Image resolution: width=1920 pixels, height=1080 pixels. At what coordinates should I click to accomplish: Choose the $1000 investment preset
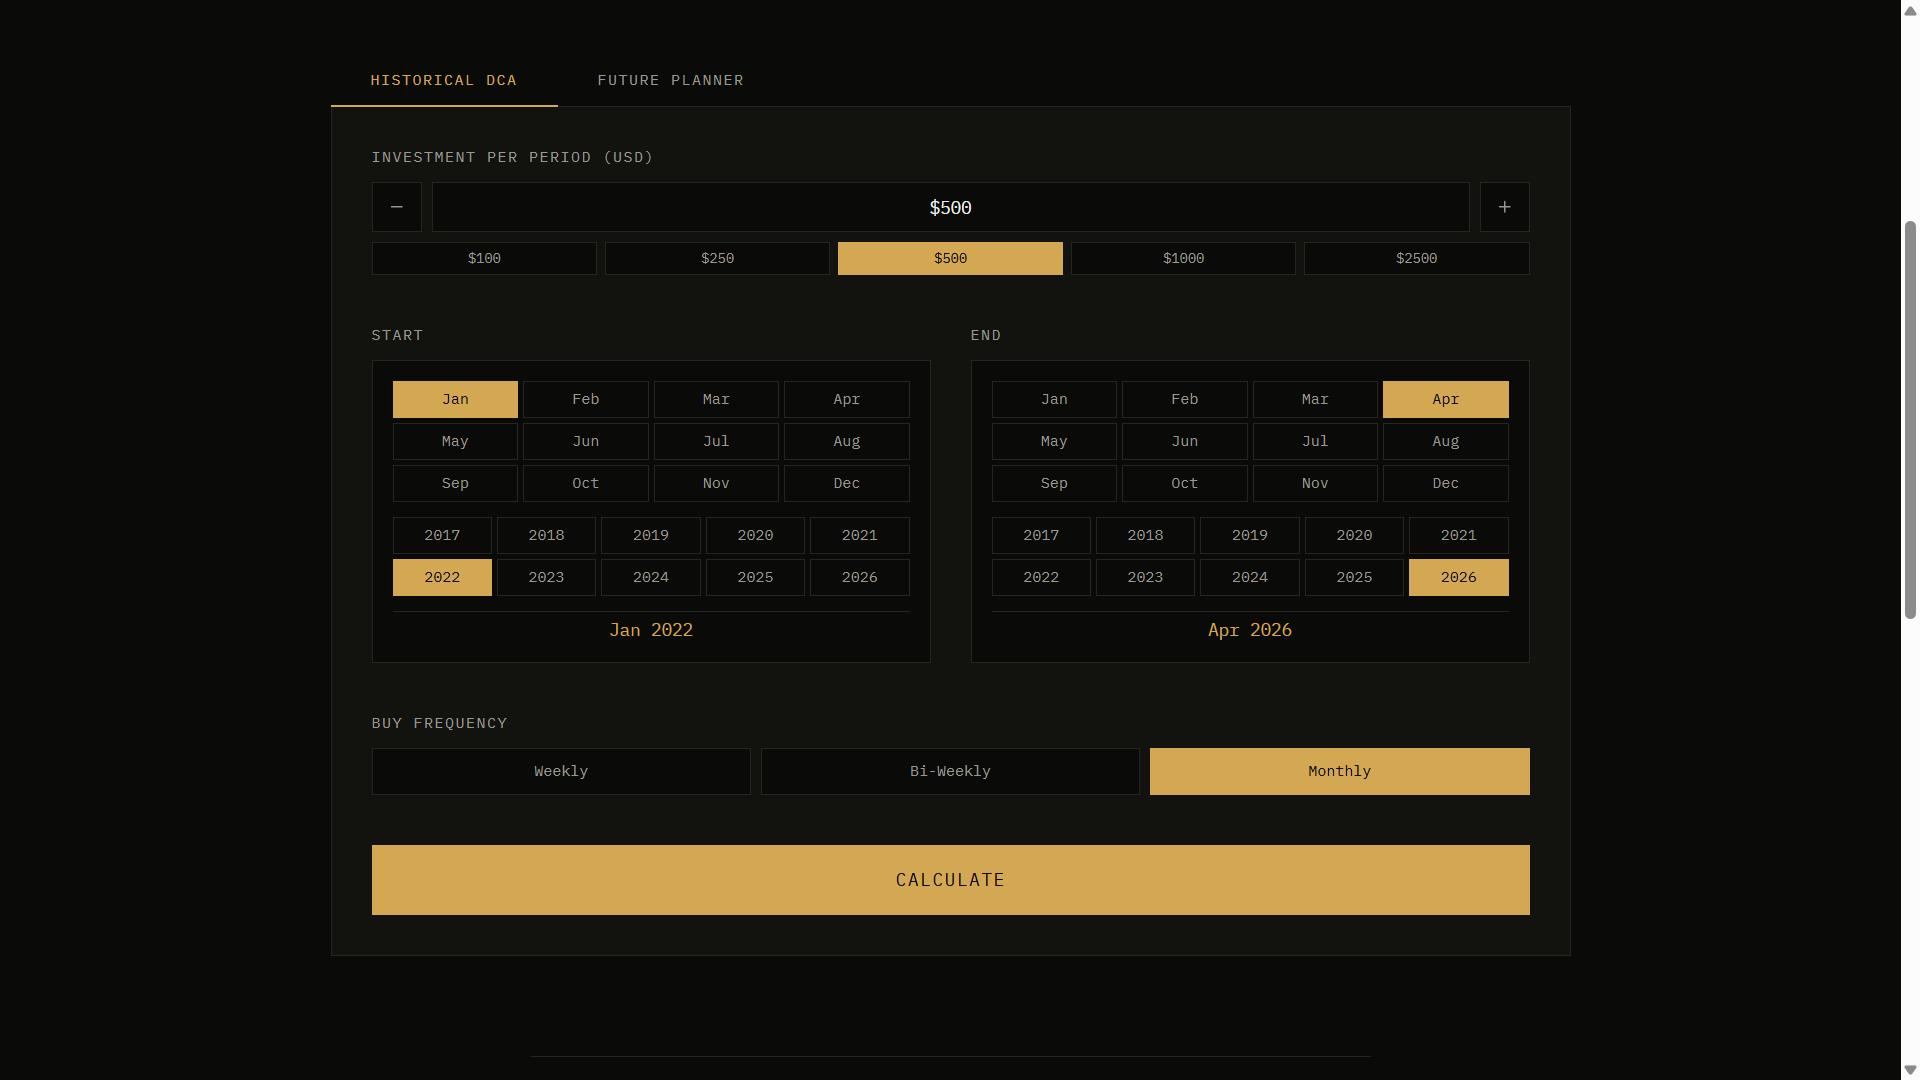(1182, 258)
